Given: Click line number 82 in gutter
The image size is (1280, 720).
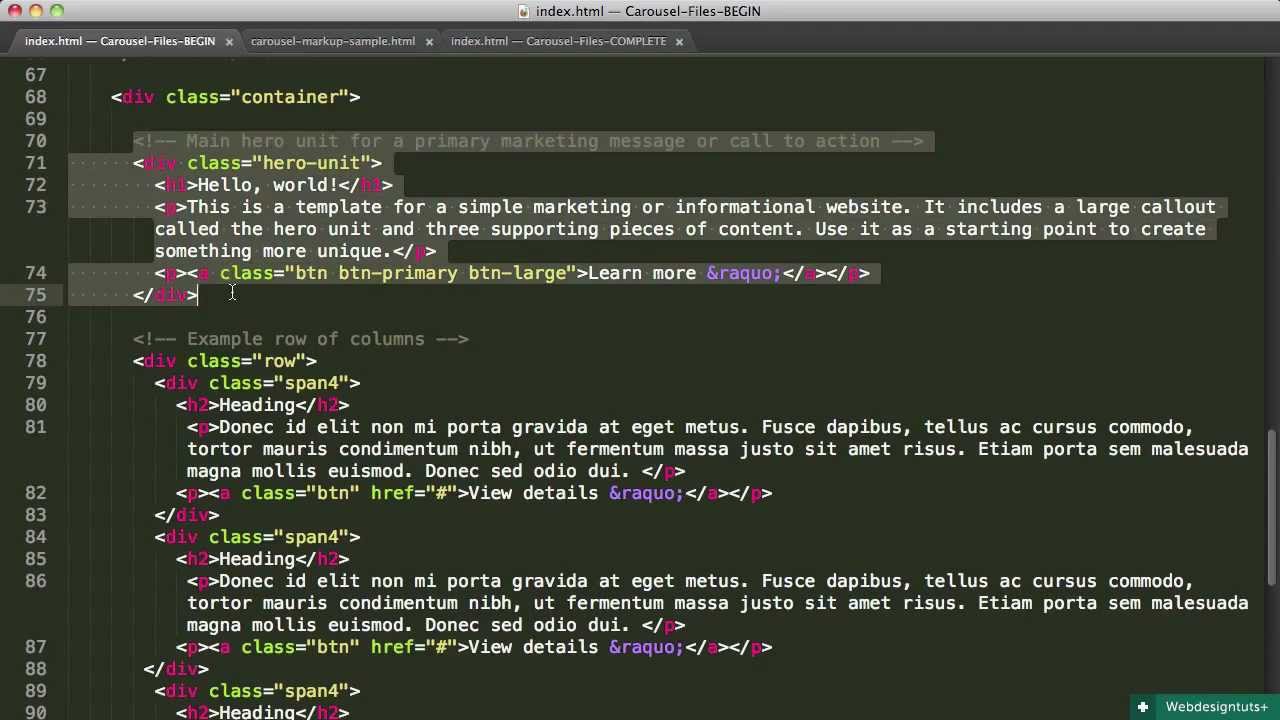Looking at the screenshot, I should click(36, 493).
